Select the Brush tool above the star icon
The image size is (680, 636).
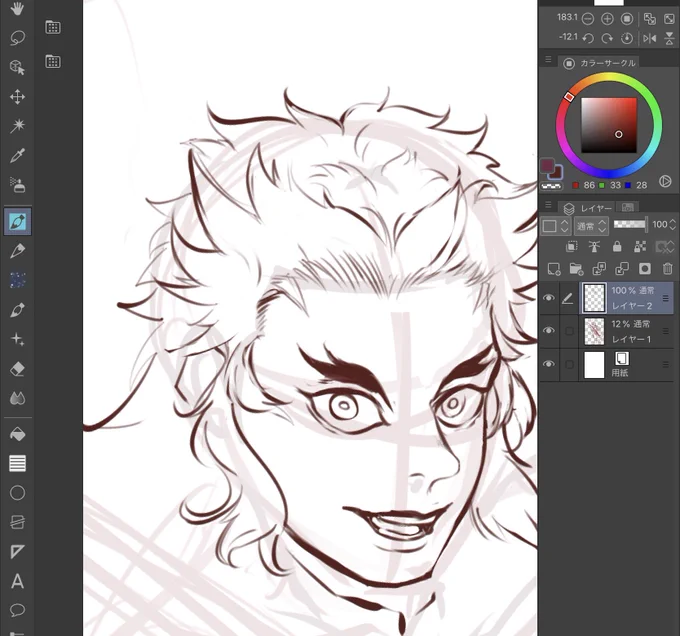(17, 310)
